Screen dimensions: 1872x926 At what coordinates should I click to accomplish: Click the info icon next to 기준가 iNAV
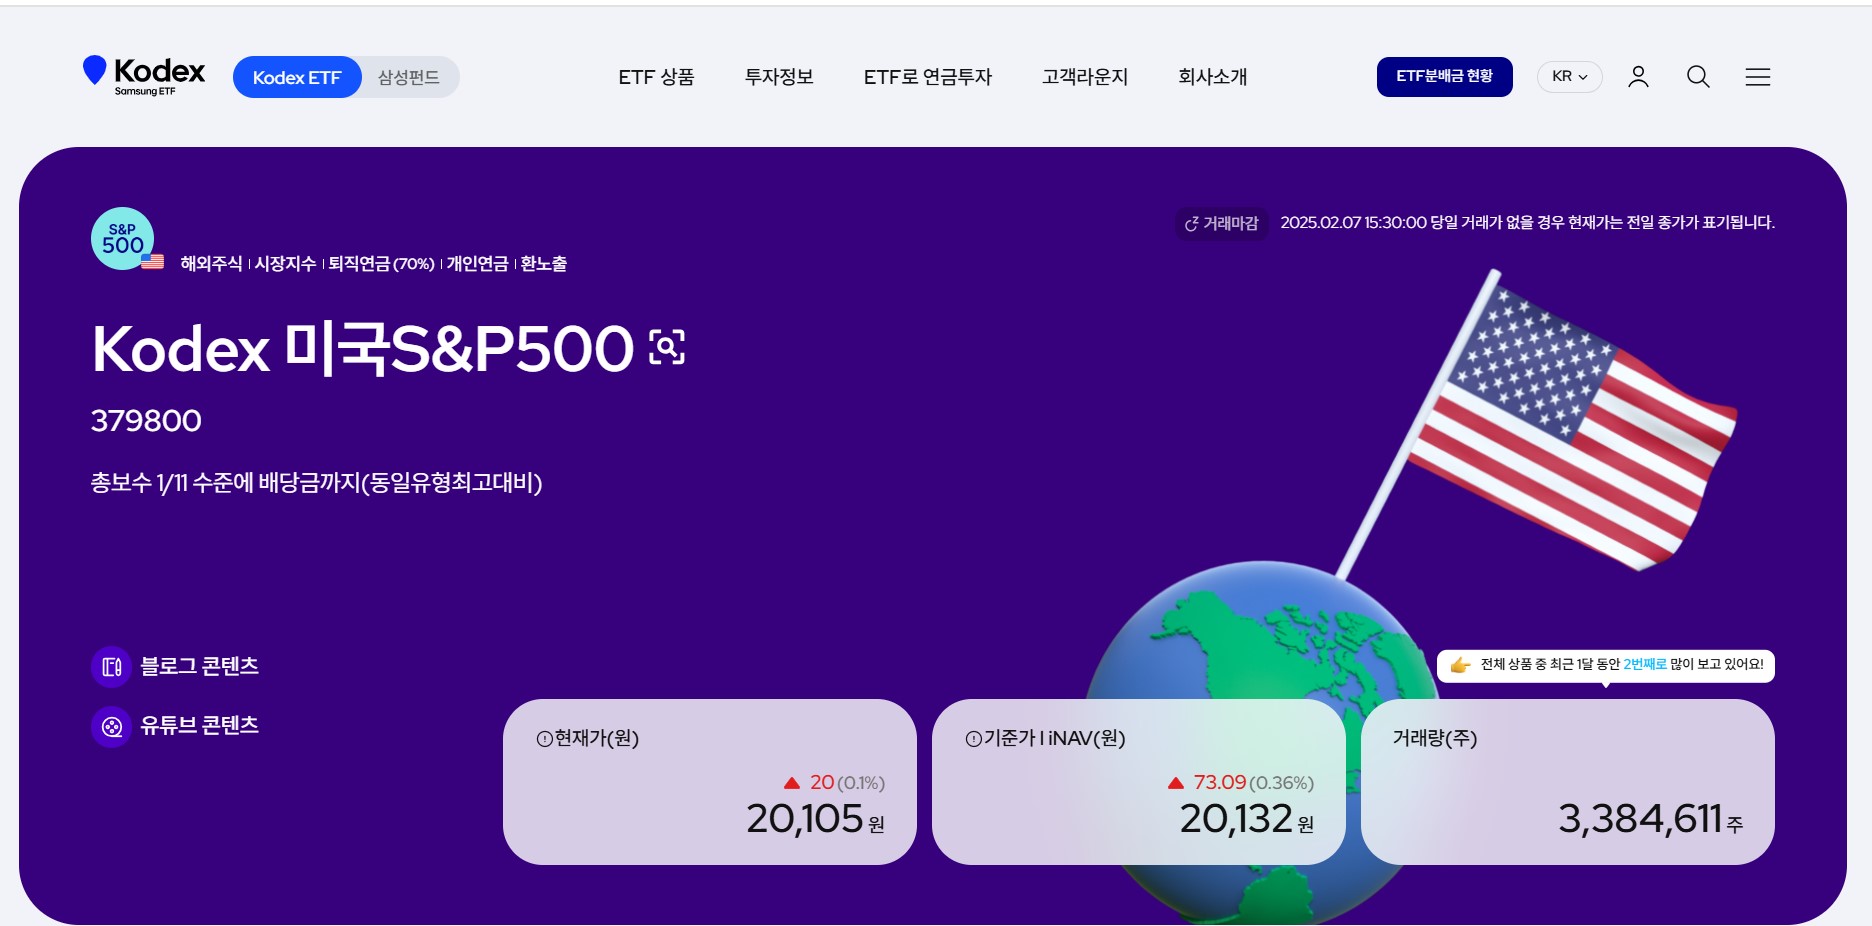point(973,739)
